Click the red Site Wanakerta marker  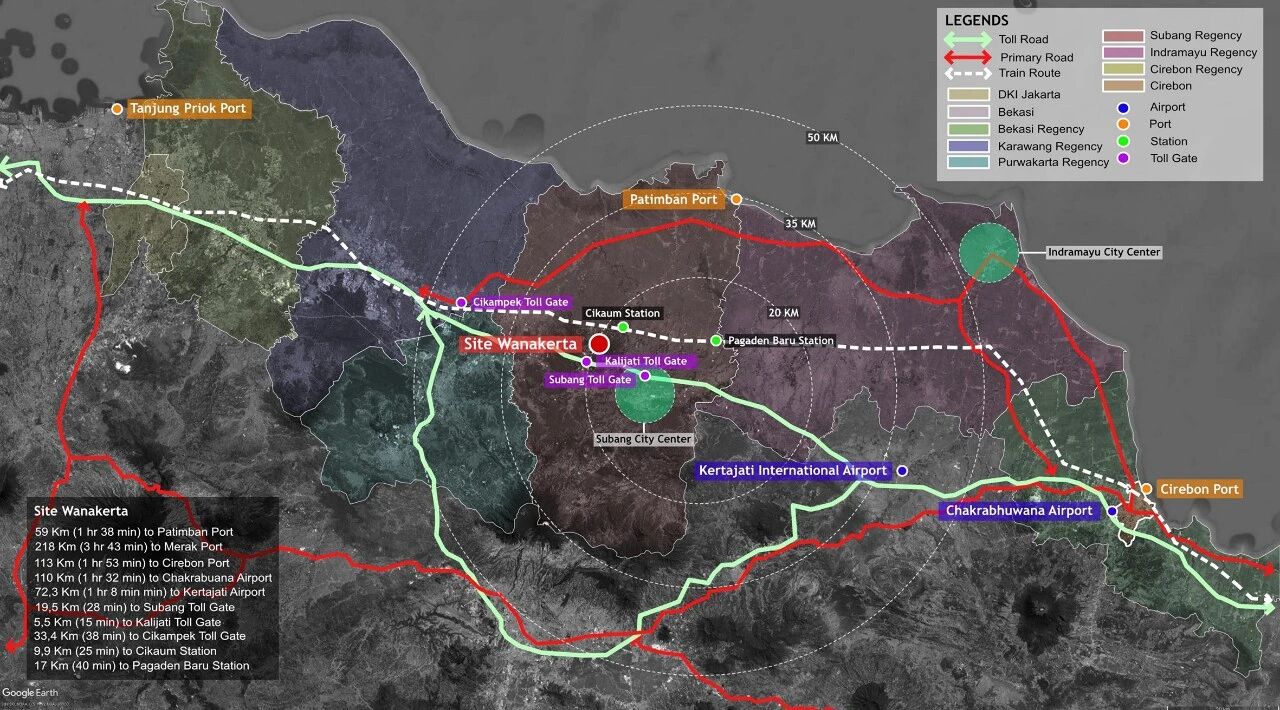click(x=599, y=344)
